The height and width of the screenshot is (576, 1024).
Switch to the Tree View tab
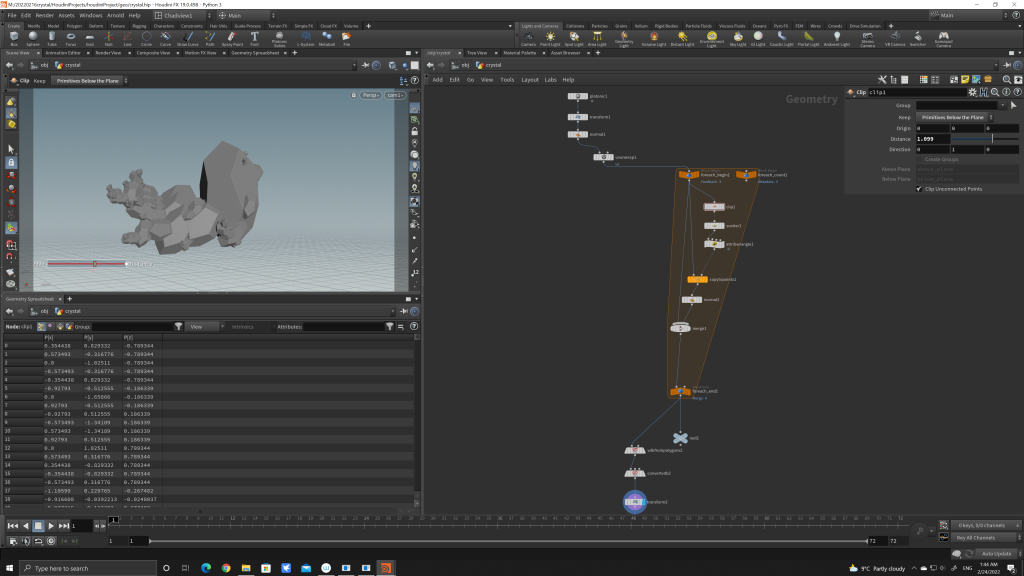pos(477,52)
